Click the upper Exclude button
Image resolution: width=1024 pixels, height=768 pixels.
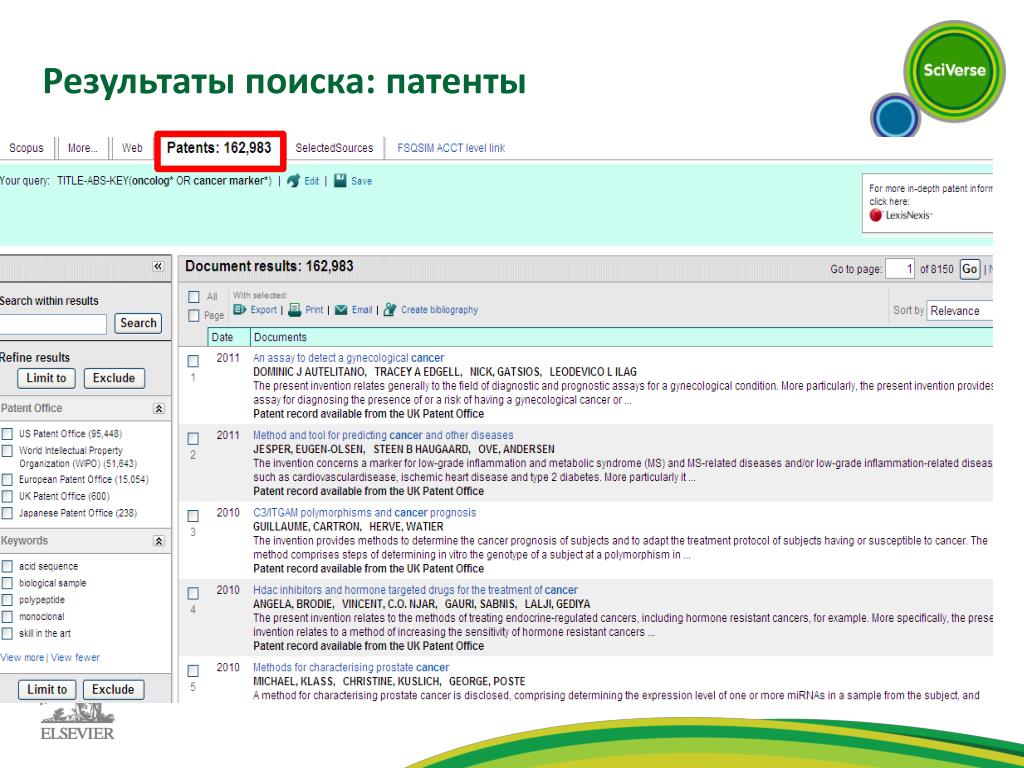click(x=114, y=378)
